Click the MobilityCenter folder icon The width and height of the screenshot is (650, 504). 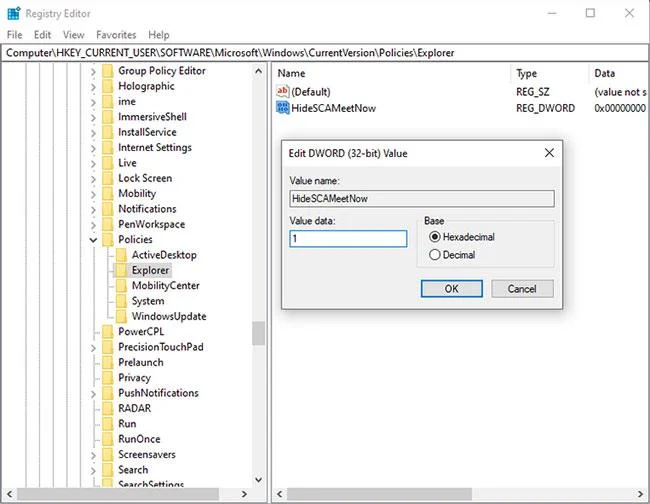[121, 286]
